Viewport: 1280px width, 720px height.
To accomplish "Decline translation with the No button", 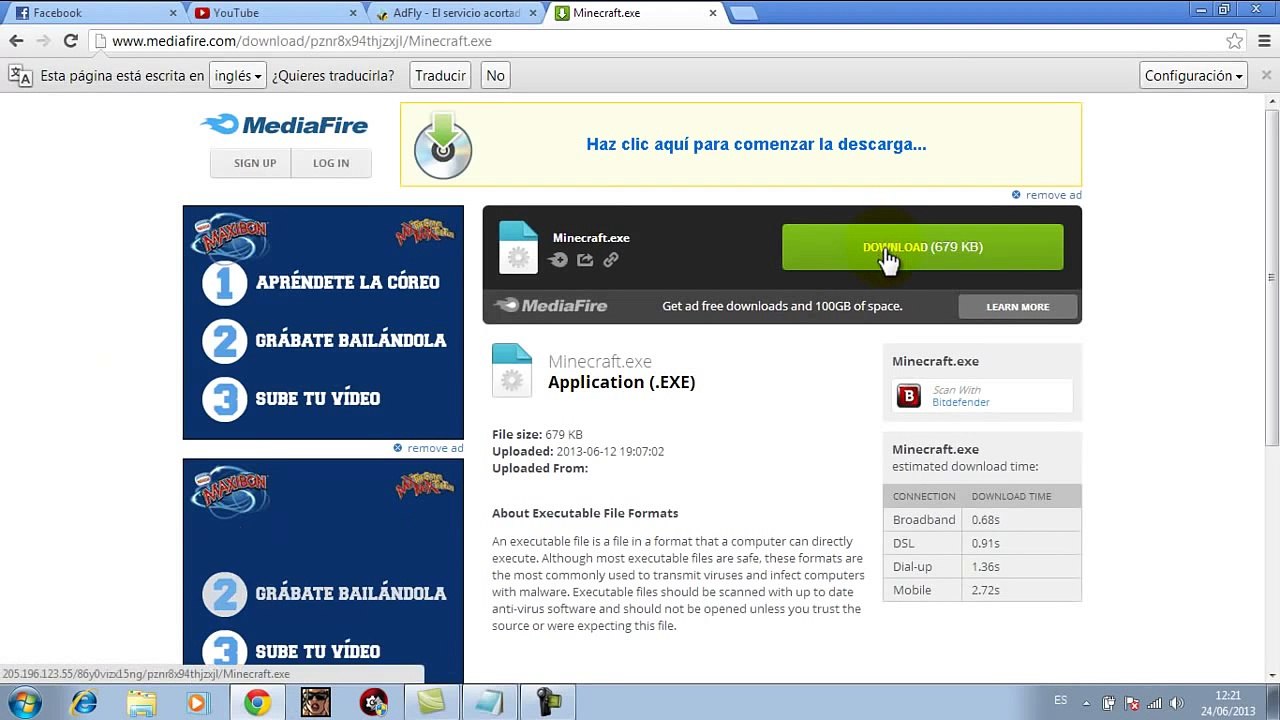I will pos(495,76).
